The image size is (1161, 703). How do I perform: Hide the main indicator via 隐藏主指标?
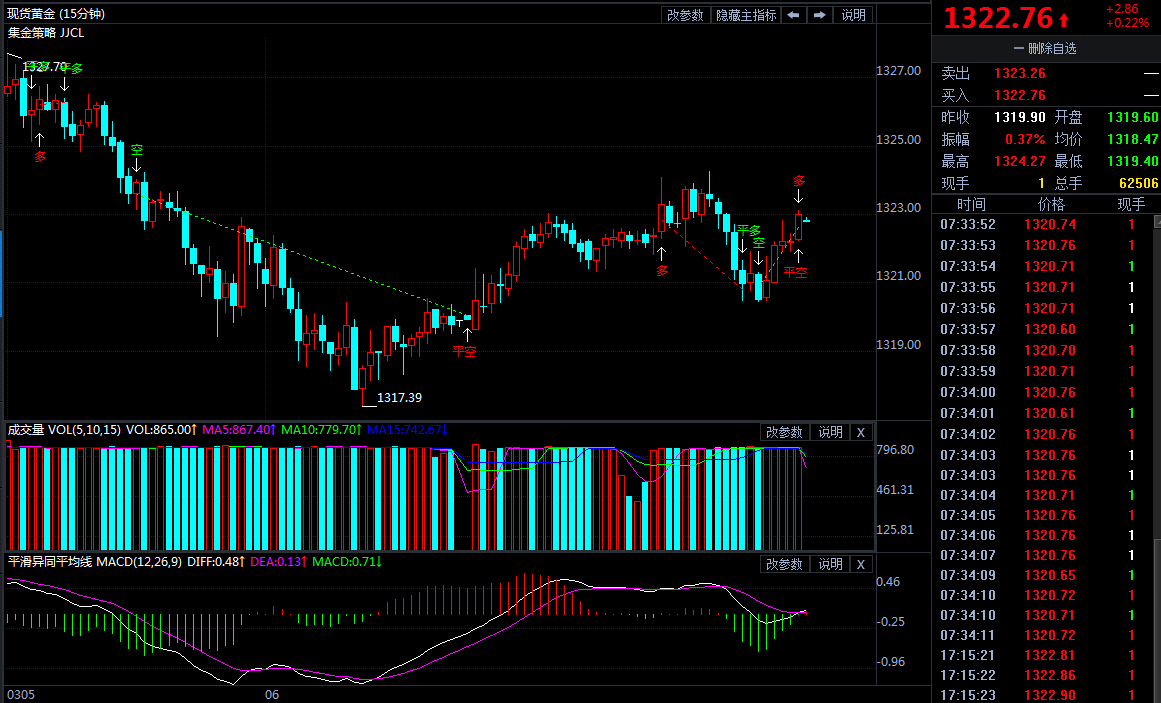[746, 15]
